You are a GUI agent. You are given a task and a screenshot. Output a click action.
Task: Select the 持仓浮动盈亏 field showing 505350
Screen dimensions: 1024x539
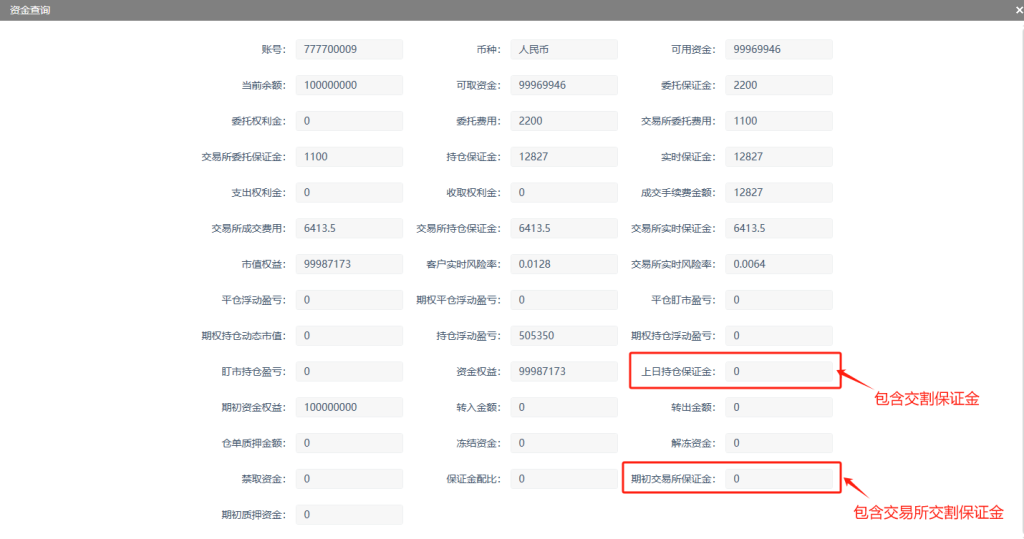pos(564,335)
